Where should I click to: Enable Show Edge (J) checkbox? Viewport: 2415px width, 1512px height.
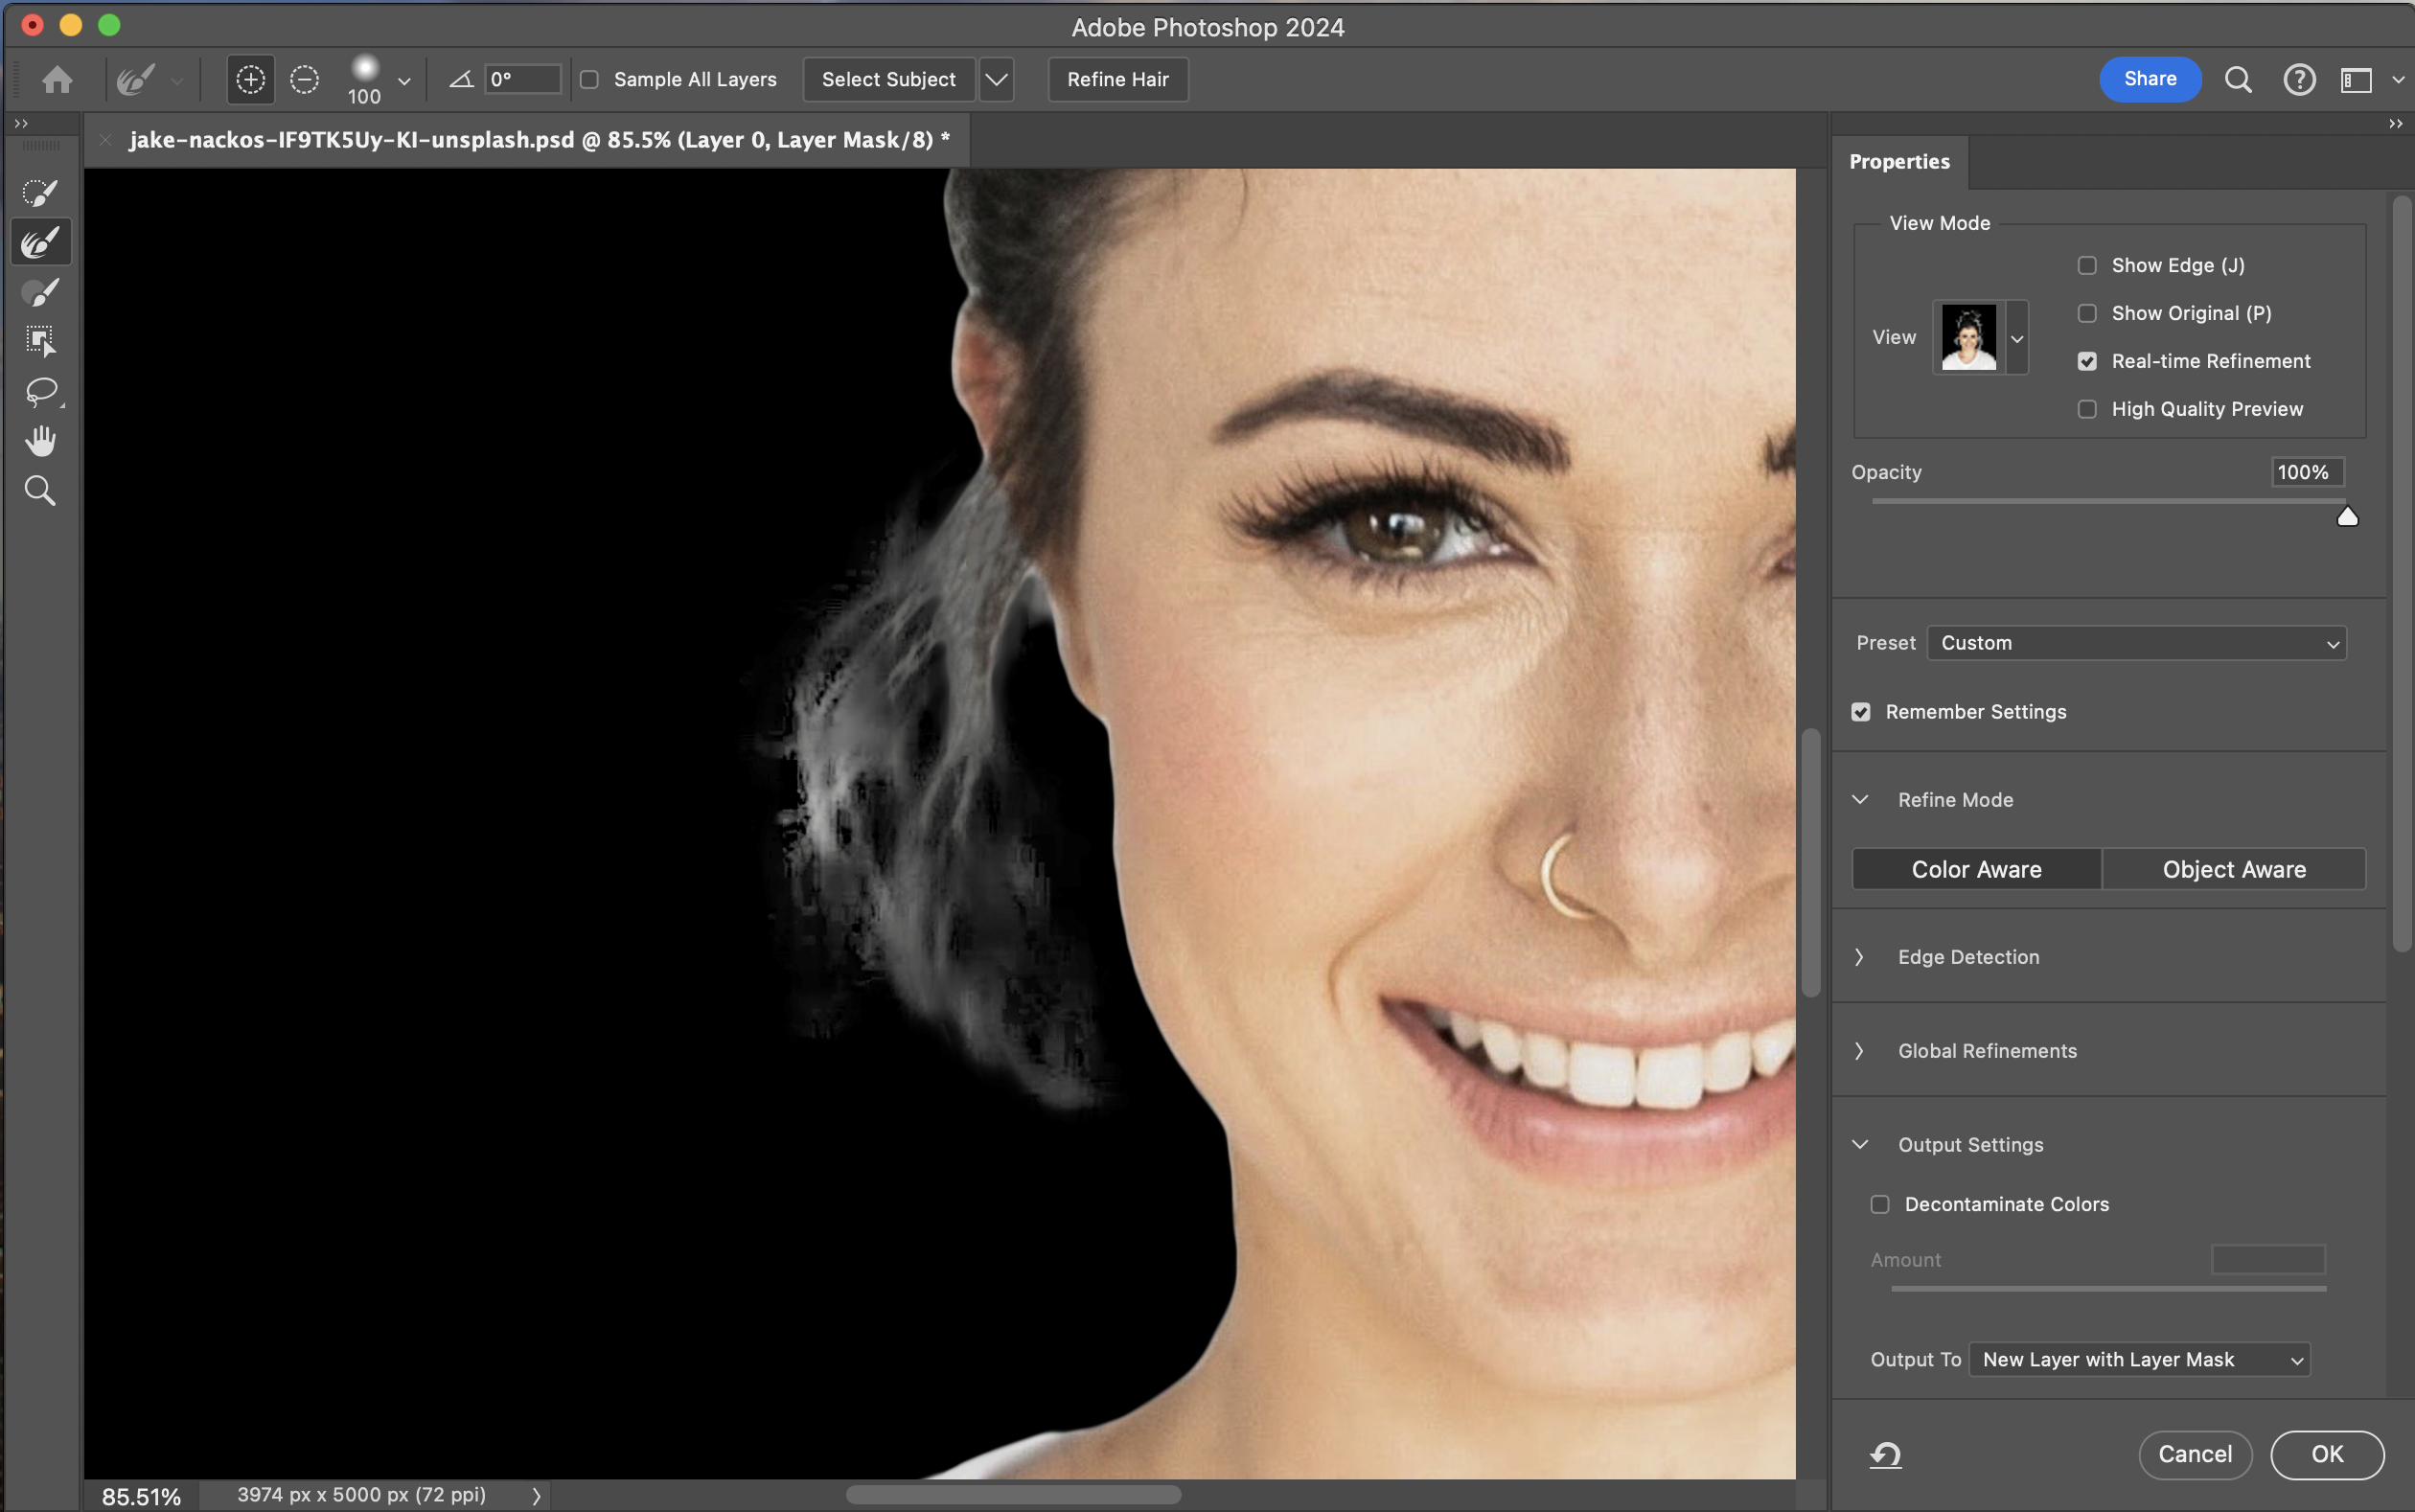coord(2087,266)
